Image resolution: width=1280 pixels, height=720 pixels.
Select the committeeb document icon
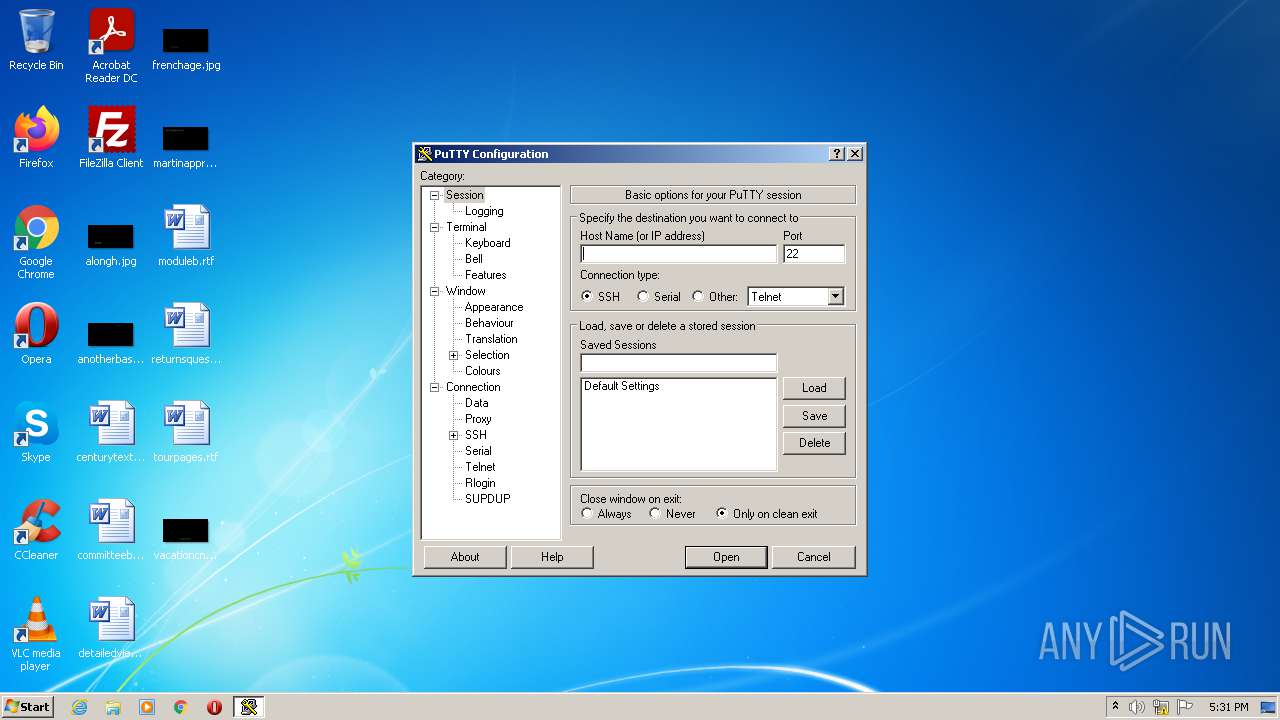tap(111, 531)
